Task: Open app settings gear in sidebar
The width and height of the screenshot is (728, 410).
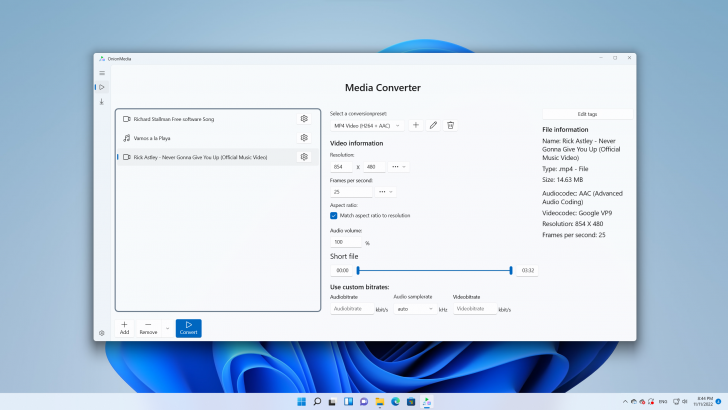Action: [101, 332]
